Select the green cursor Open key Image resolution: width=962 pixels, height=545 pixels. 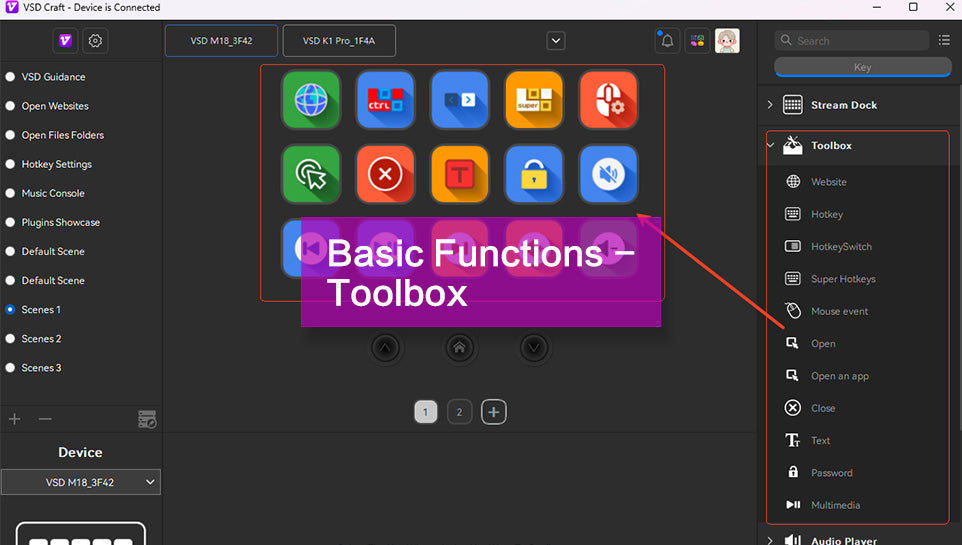click(311, 174)
